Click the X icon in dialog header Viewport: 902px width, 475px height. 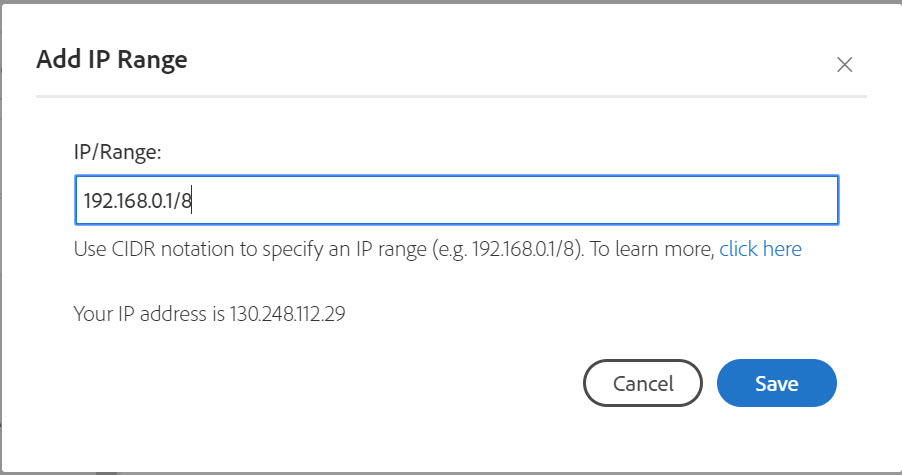(844, 65)
